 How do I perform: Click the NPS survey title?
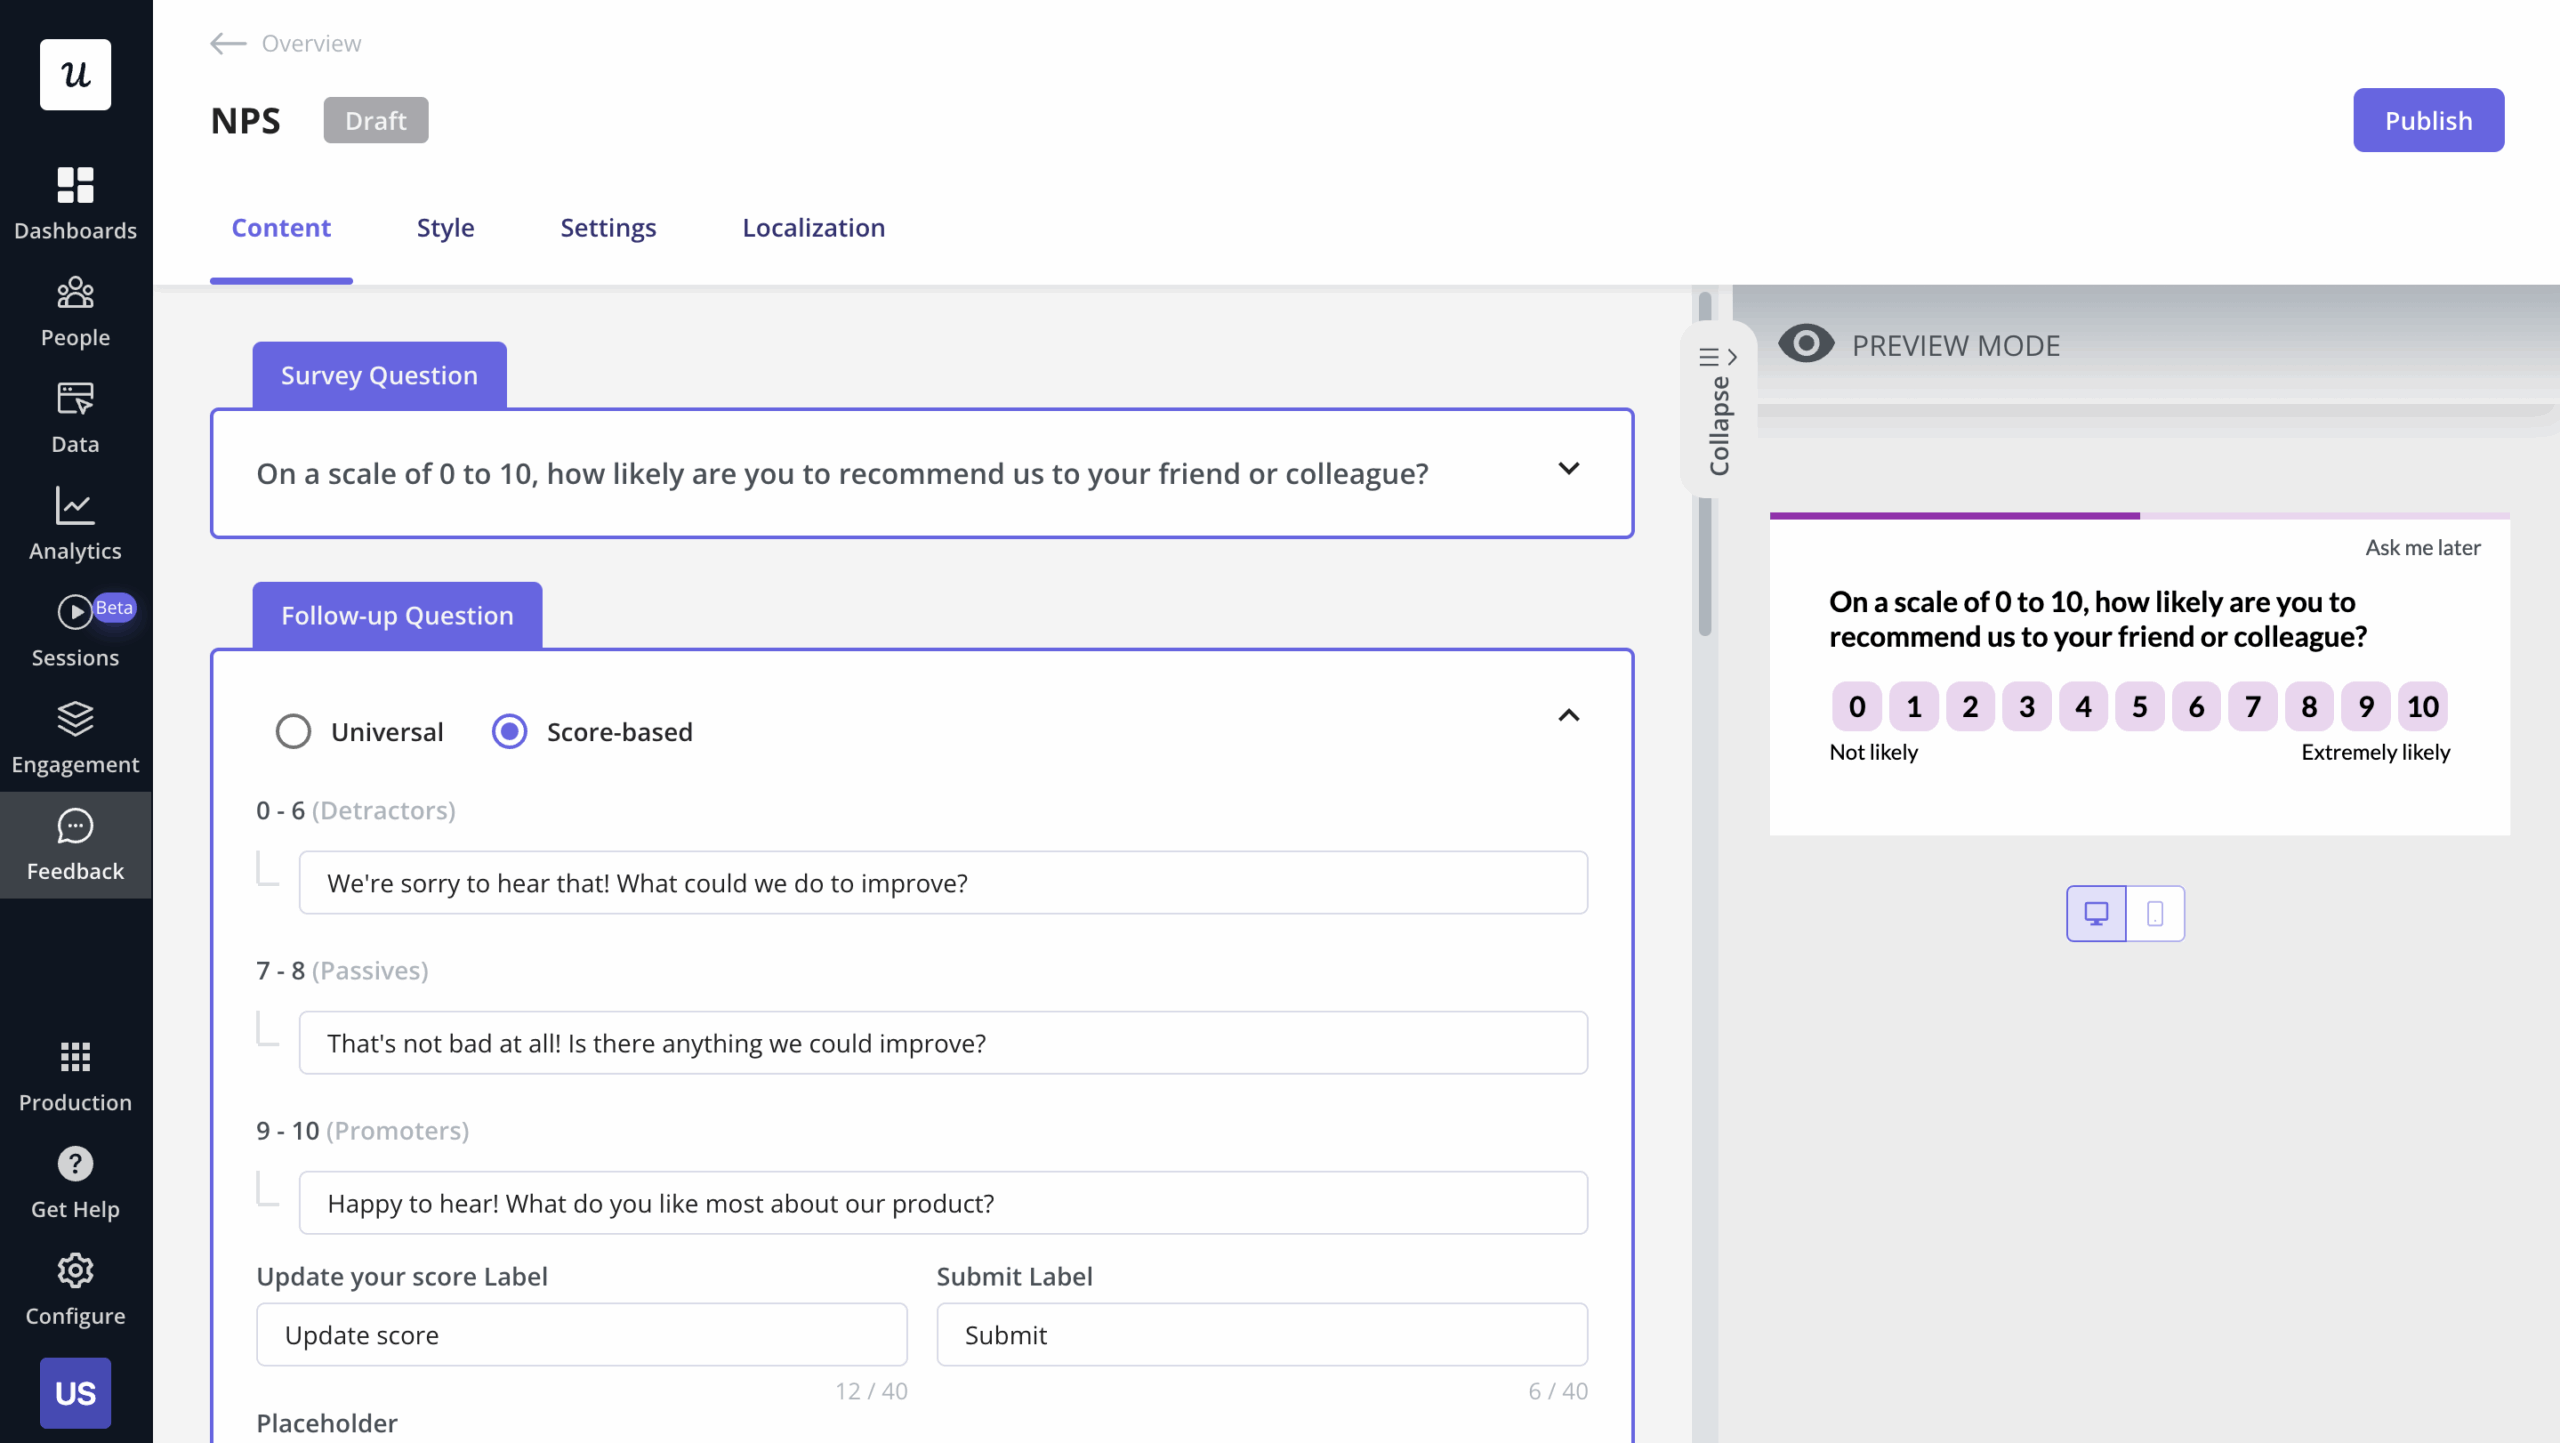246,120
